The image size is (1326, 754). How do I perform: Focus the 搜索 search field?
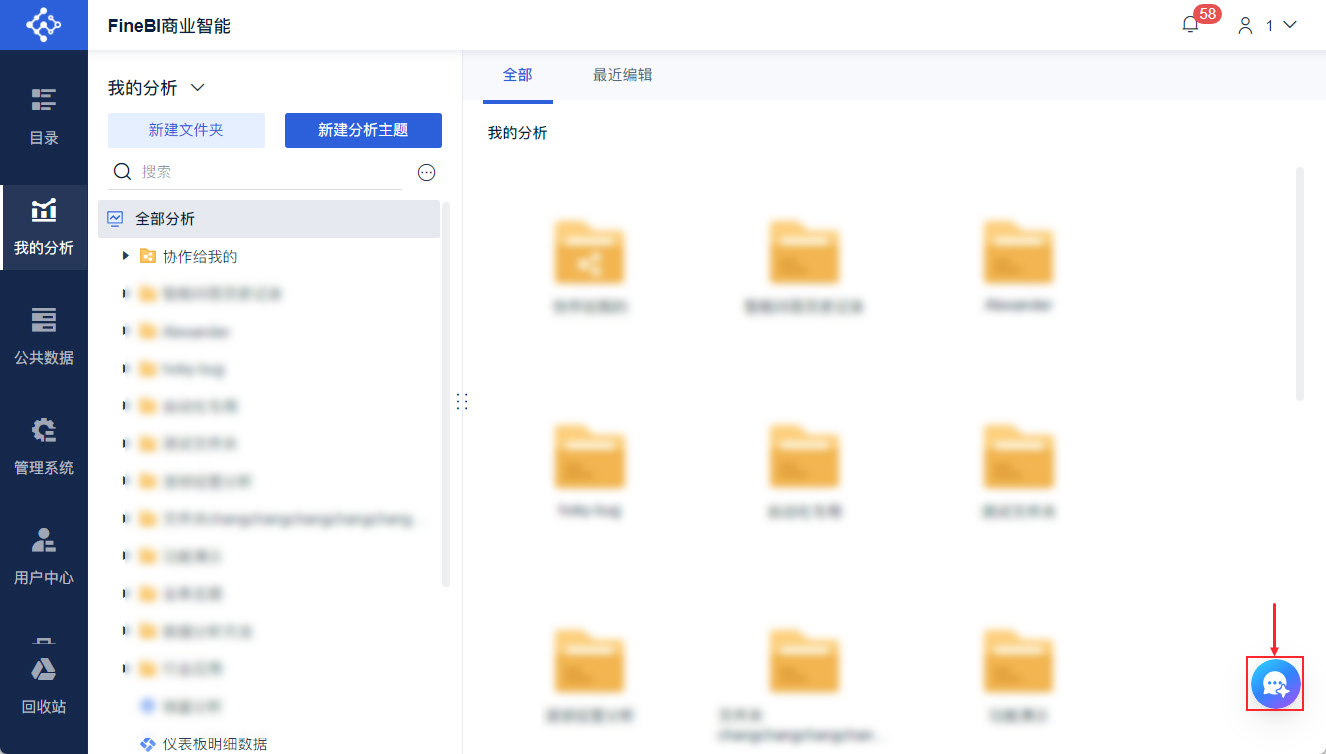tap(255, 172)
